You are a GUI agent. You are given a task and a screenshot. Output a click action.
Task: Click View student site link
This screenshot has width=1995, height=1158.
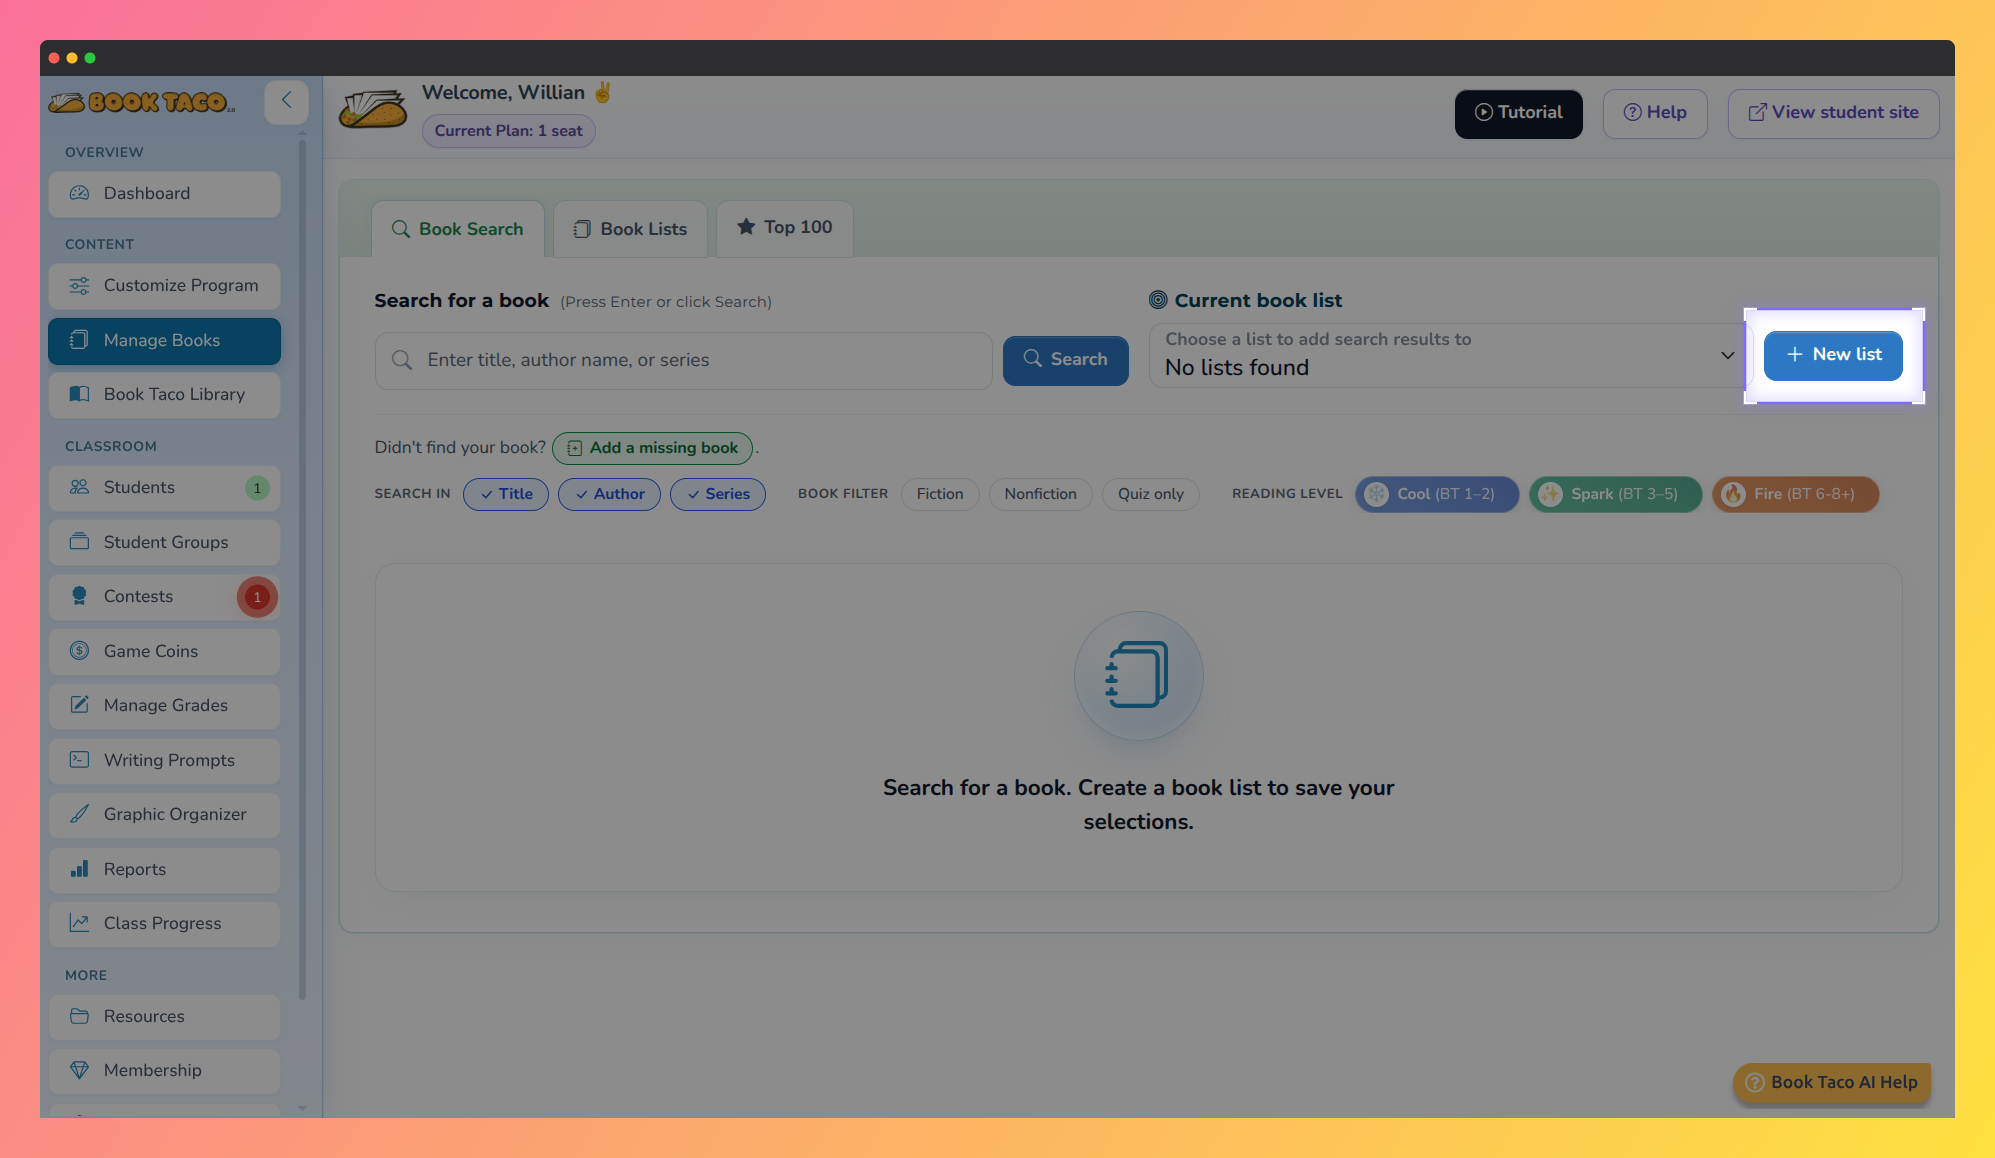click(x=1834, y=114)
